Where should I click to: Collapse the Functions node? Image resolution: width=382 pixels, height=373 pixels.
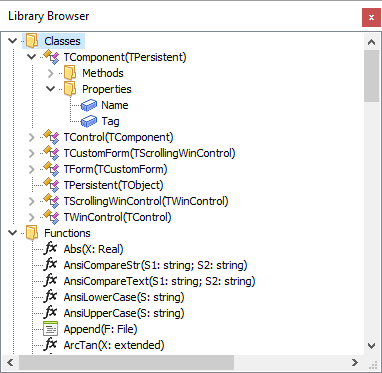click(x=13, y=233)
